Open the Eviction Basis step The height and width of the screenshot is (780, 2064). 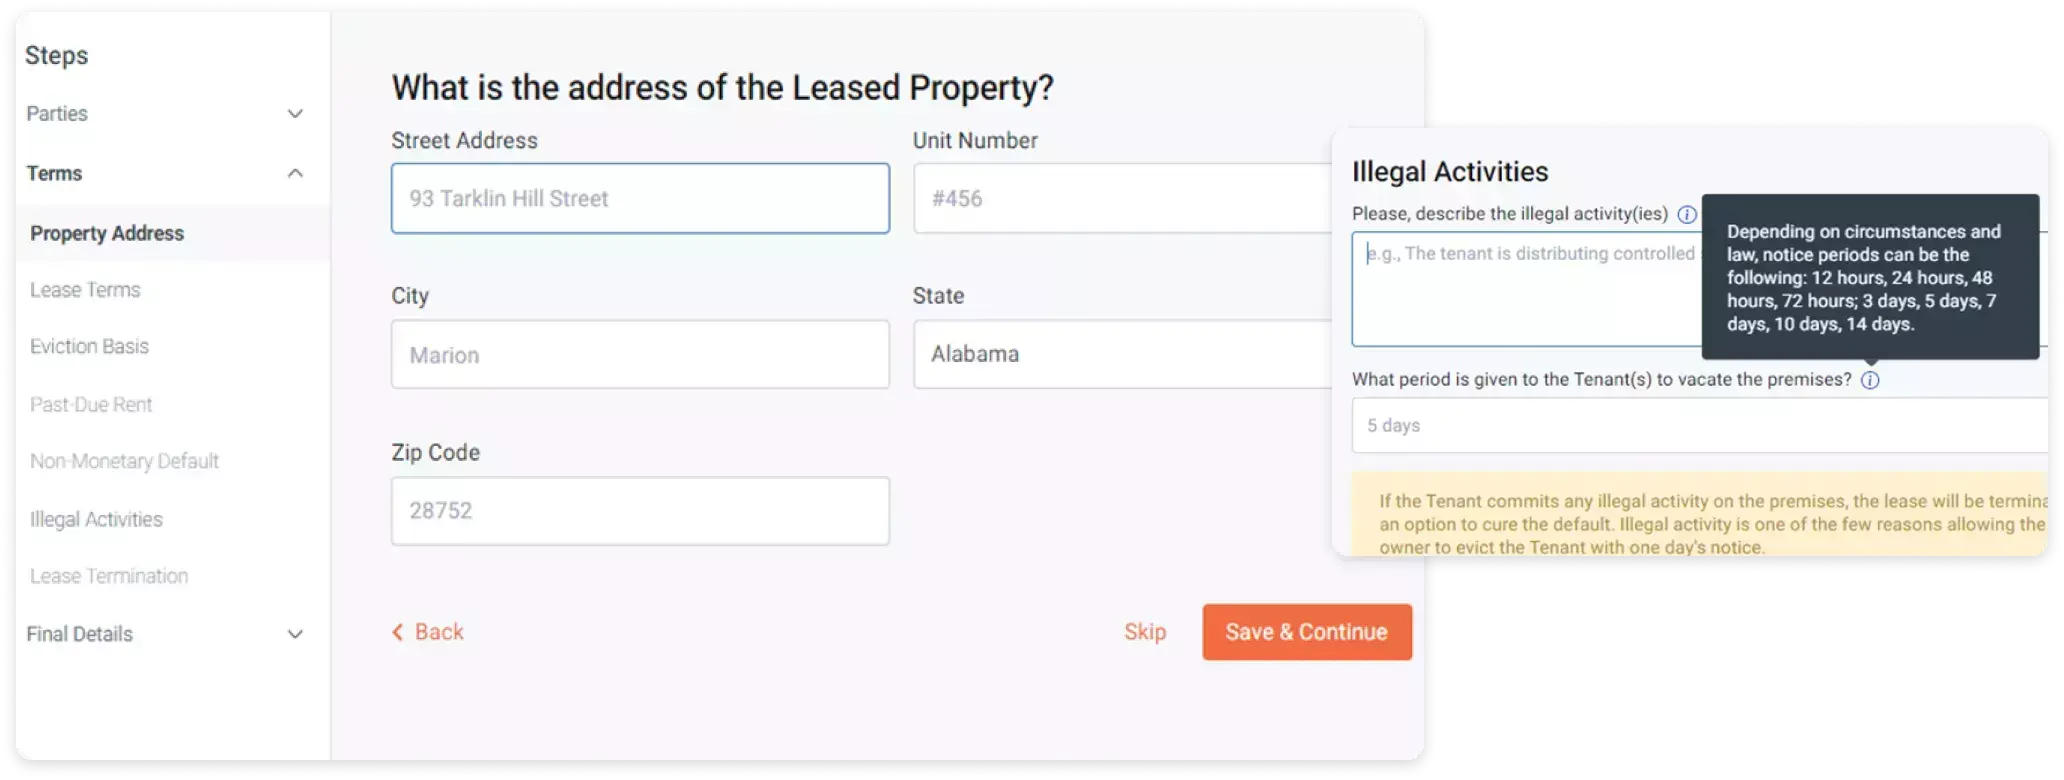click(89, 346)
